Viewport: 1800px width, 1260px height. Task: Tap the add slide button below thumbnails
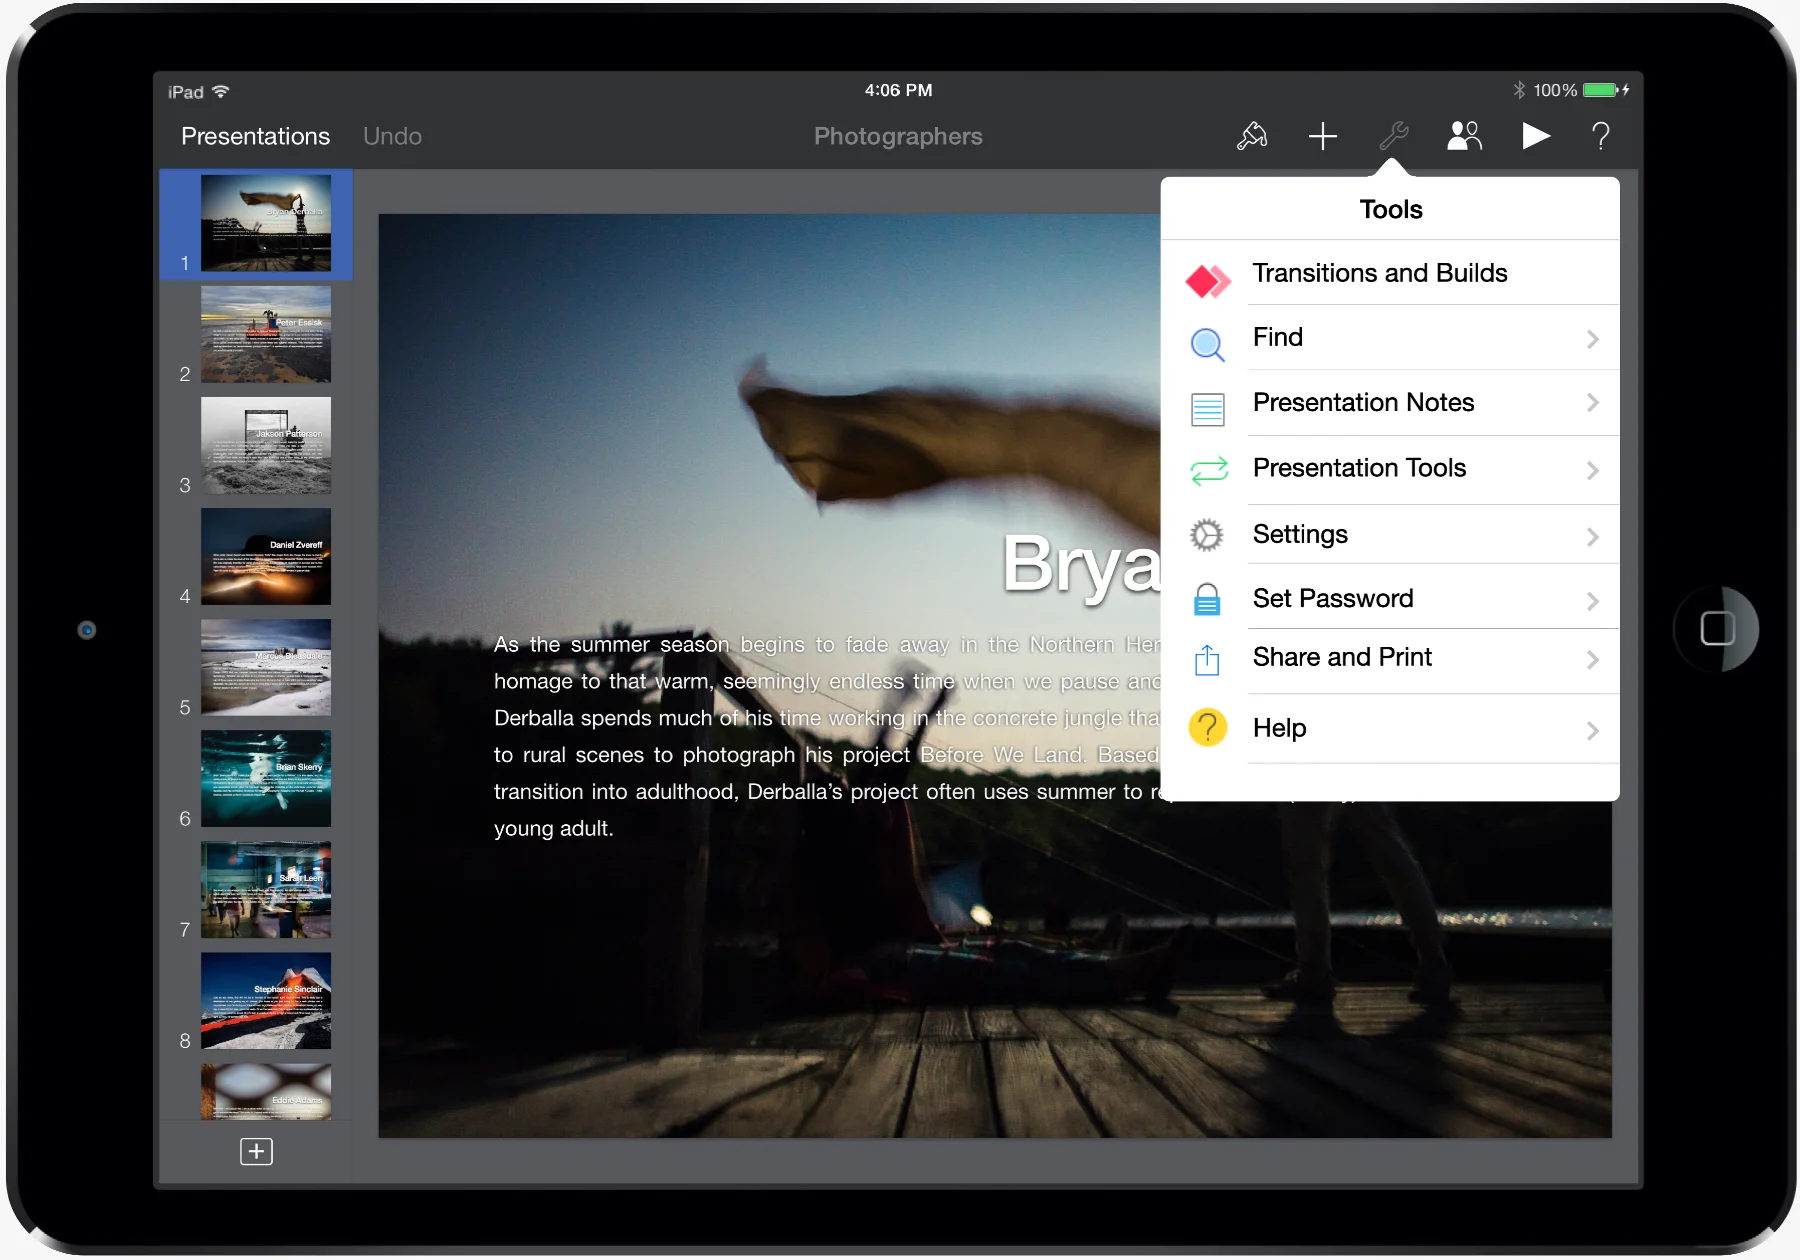(256, 1151)
